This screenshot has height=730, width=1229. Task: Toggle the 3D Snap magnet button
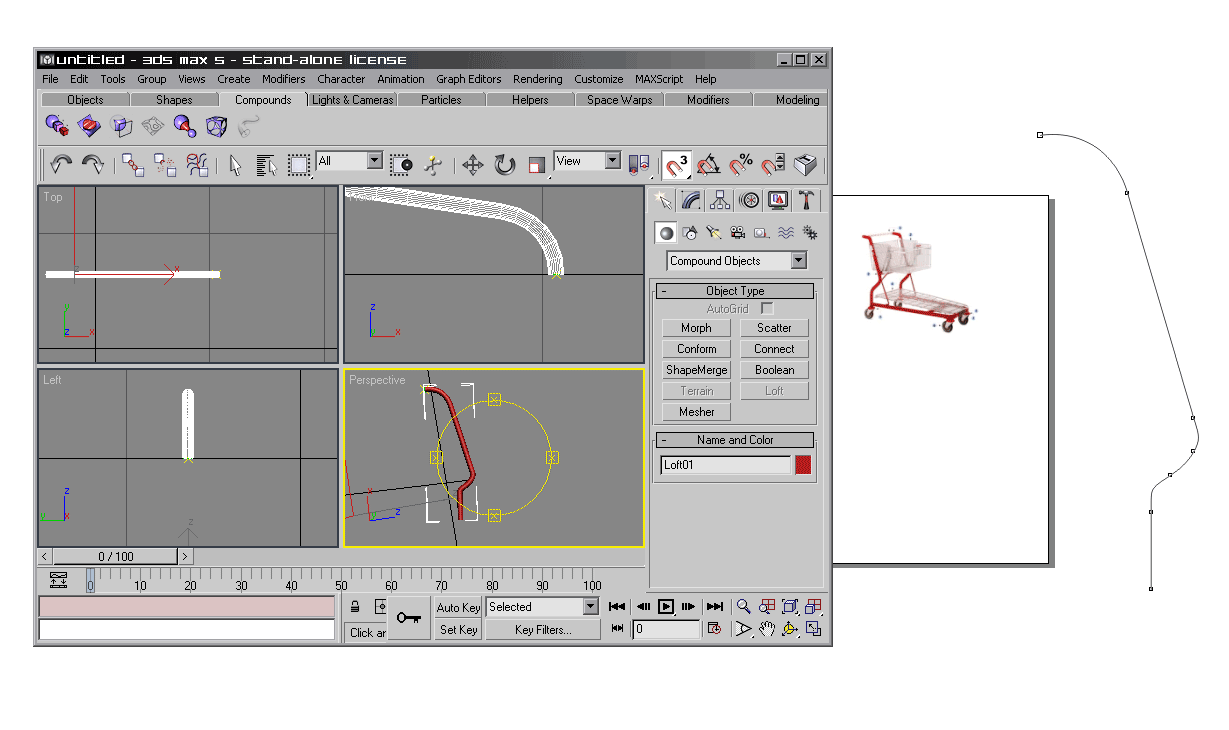pyautogui.click(x=677, y=164)
